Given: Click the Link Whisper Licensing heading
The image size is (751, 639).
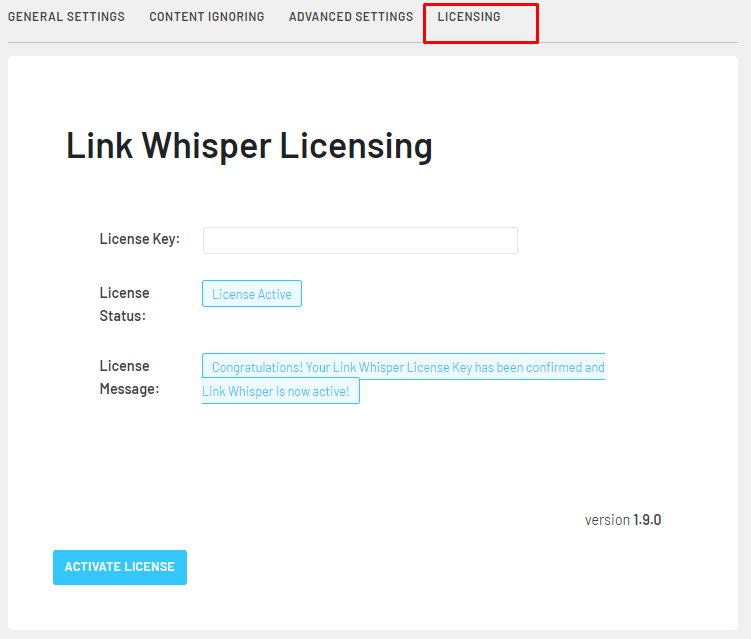Looking at the screenshot, I should [249, 146].
